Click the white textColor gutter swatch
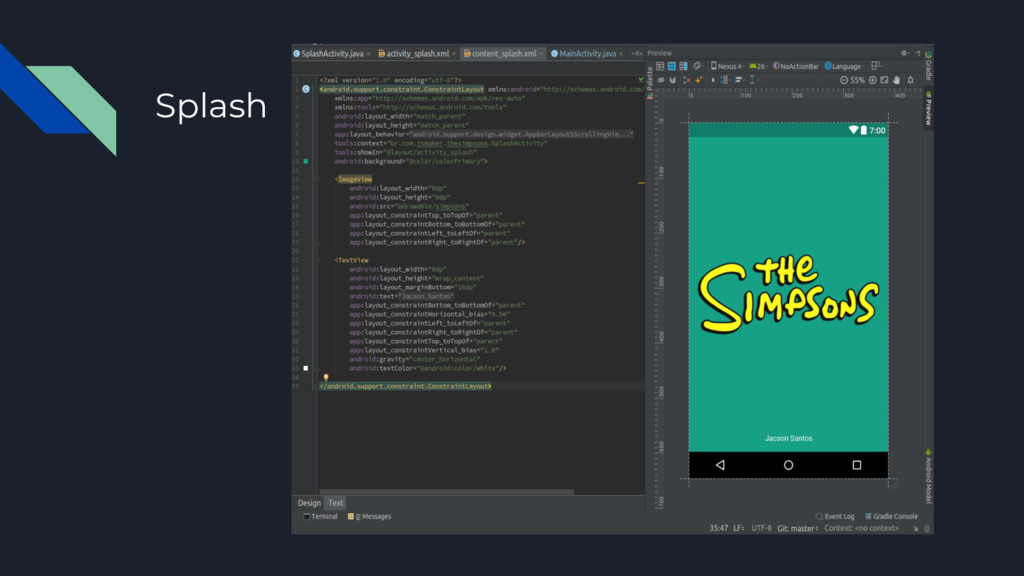This screenshot has width=1024, height=576. pyautogui.click(x=306, y=368)
